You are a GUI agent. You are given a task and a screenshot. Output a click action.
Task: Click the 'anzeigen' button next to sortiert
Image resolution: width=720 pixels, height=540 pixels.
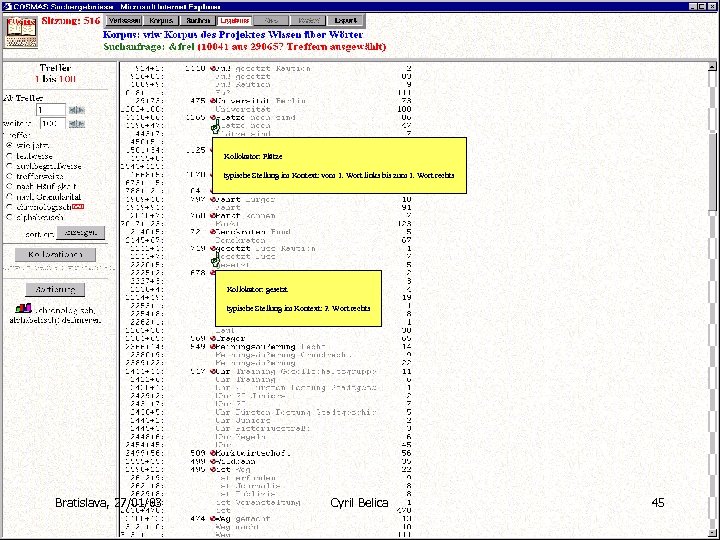(80, 233)
